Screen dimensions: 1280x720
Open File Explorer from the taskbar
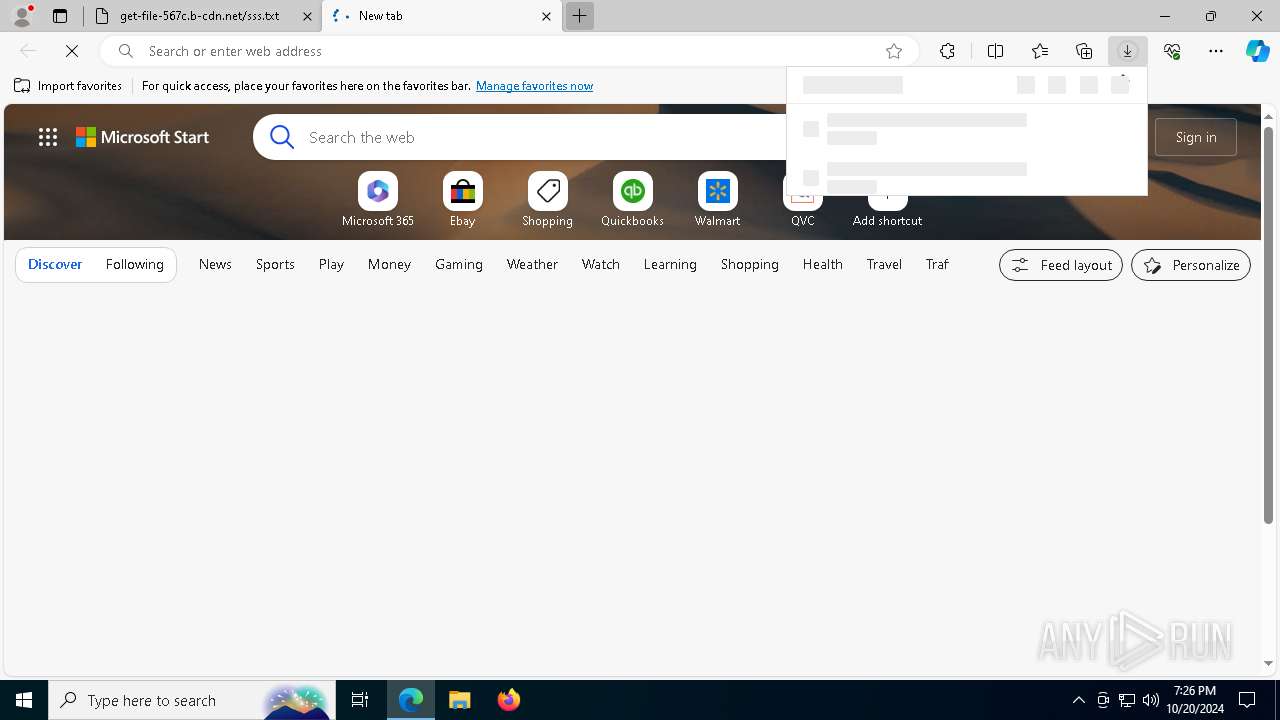tap(459, 700)
